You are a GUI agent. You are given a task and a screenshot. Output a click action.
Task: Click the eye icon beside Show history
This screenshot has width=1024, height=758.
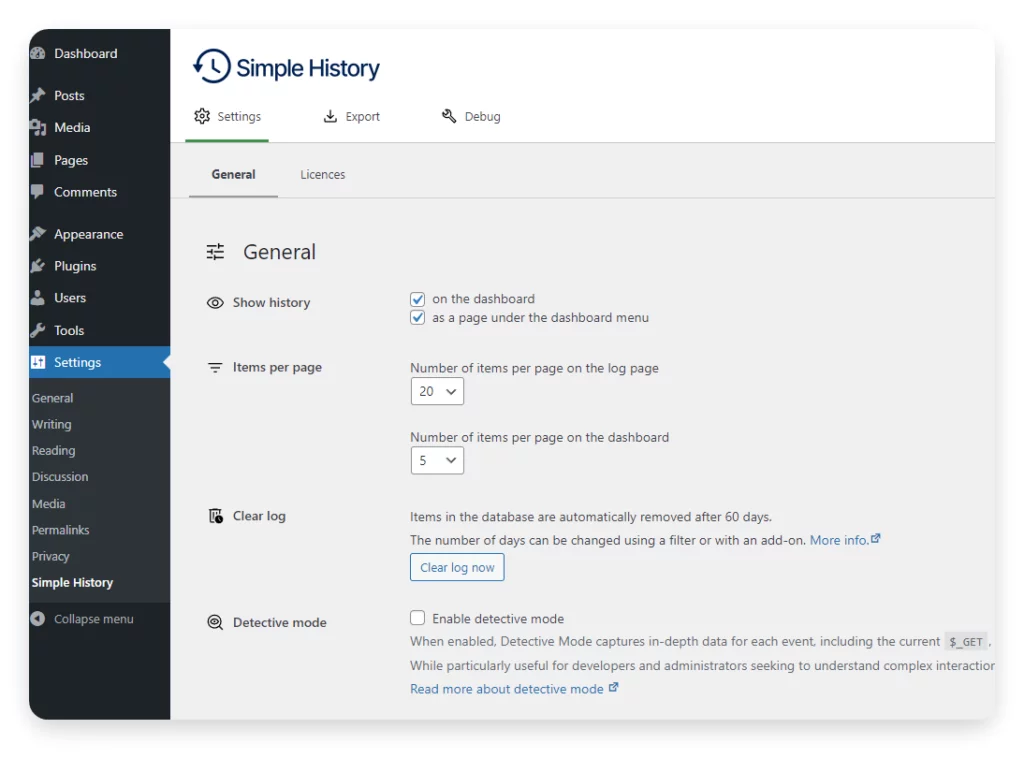(x=215, y=303)
